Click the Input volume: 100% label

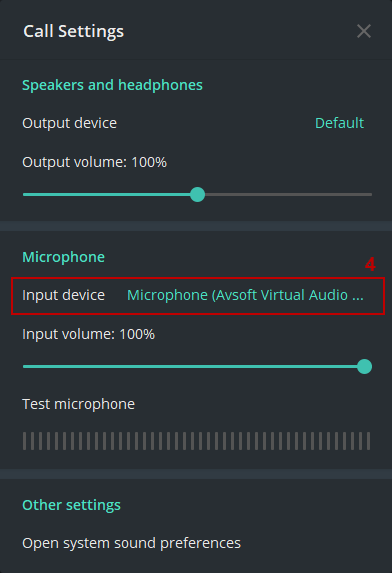(x=88, y=334)
